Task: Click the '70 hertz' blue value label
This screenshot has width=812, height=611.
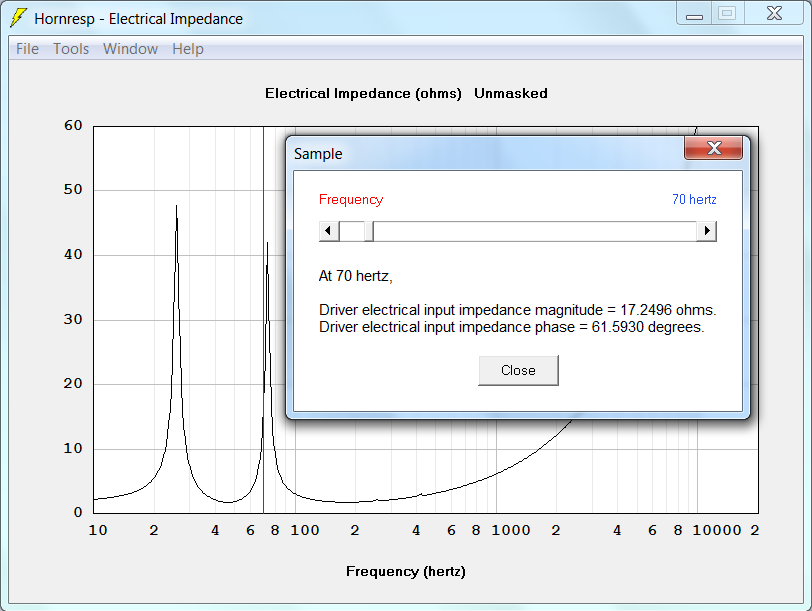Action: click(x=694, y=199)
